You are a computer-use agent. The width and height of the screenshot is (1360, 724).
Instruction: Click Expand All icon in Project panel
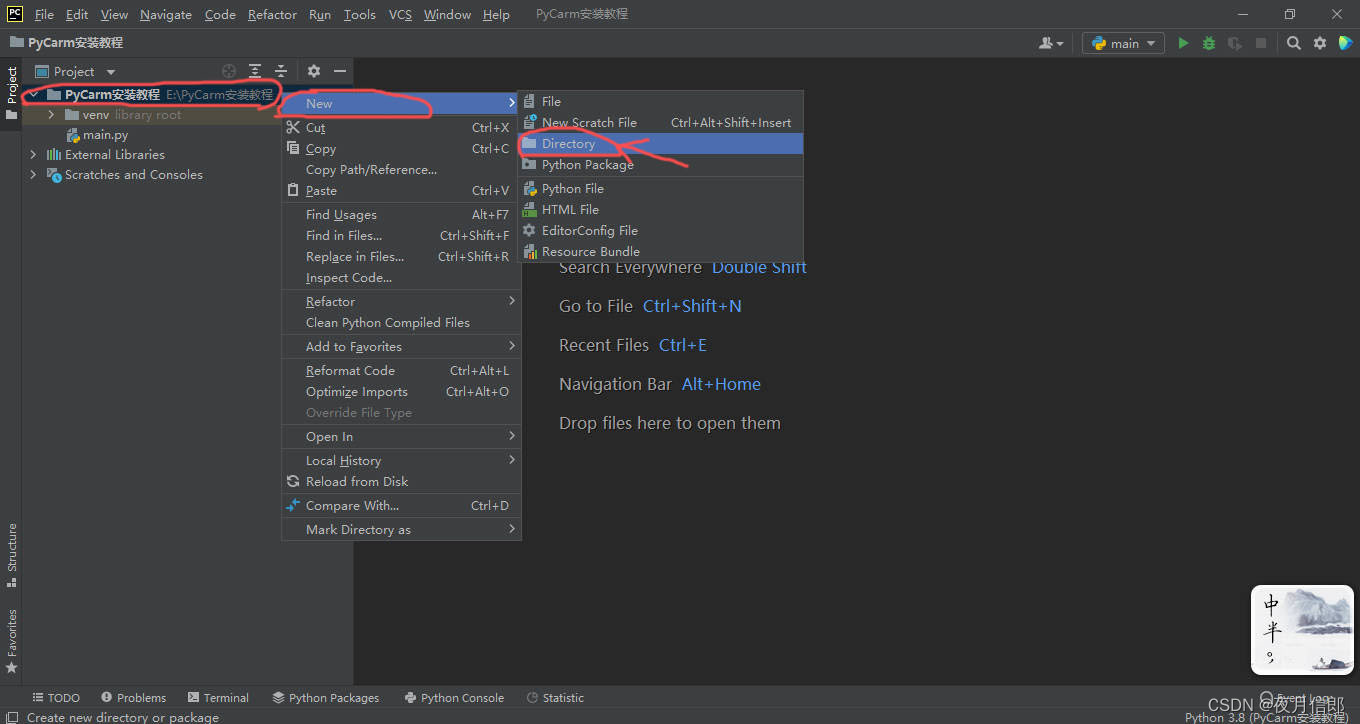point(255,71)
